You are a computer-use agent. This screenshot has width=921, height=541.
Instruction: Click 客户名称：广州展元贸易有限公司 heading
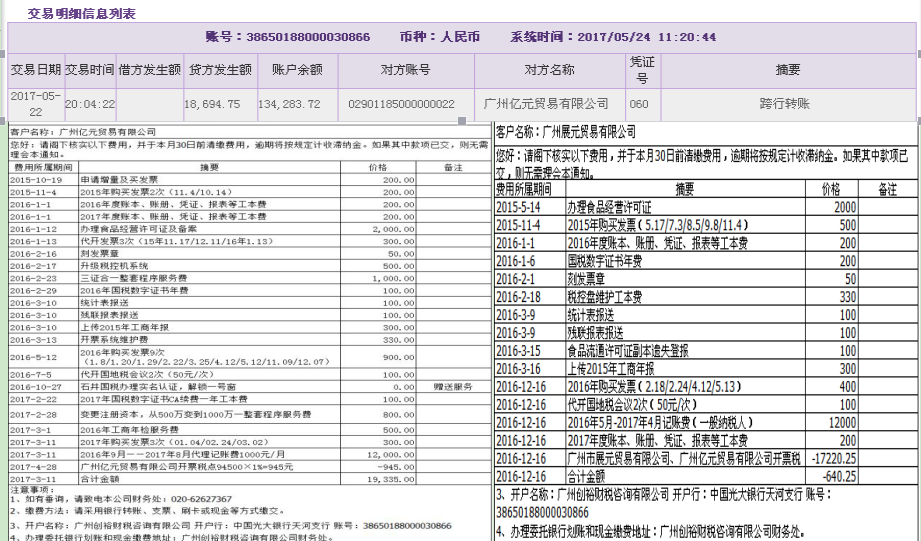coord(566,132)
